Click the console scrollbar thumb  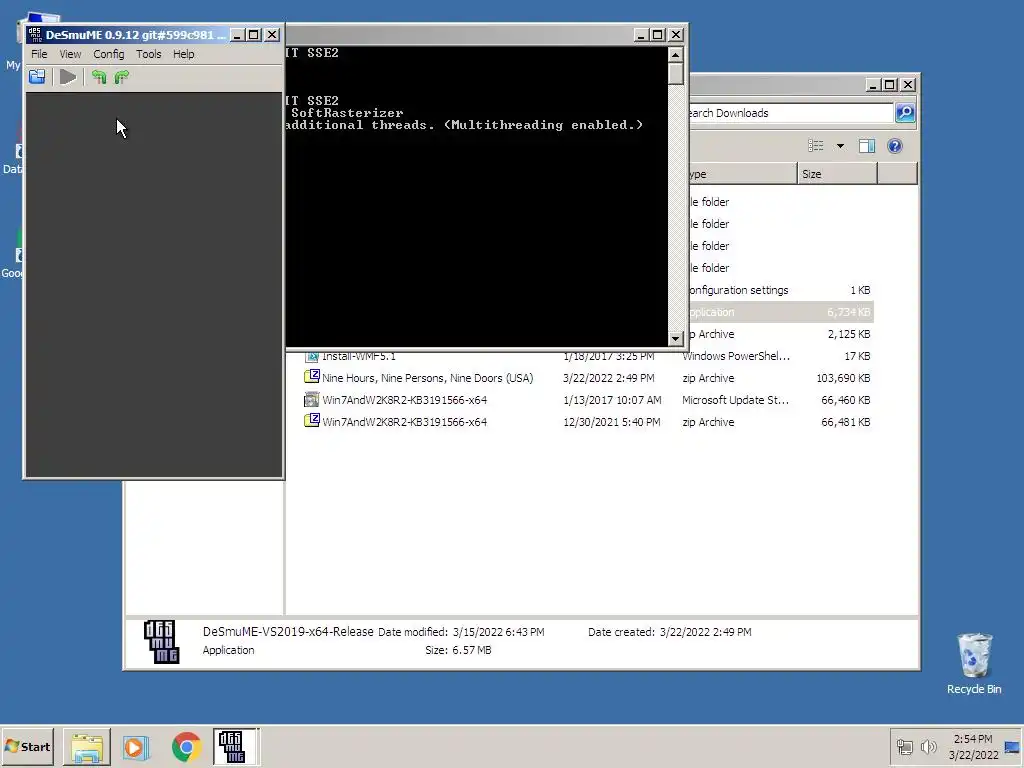coord(676,74)
